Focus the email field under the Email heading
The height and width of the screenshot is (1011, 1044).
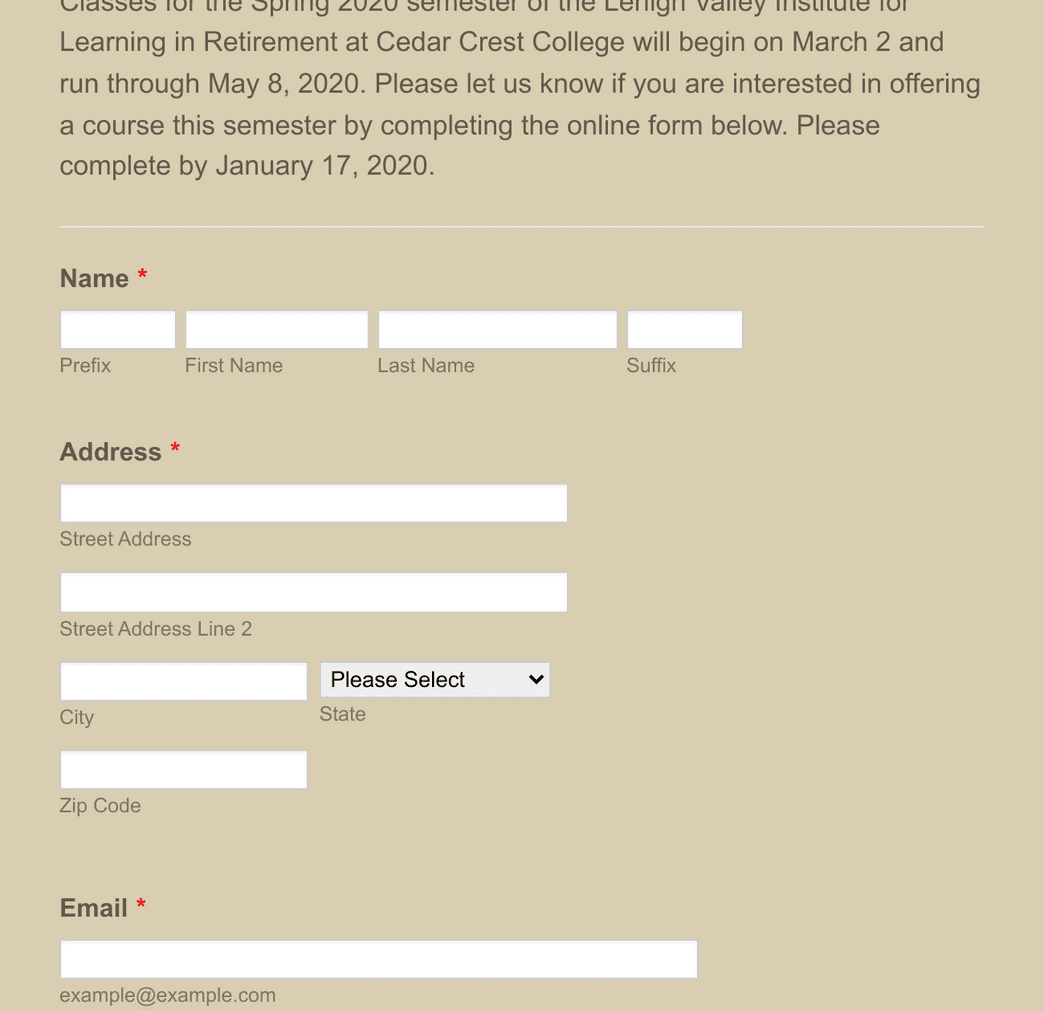coord(378,958)
